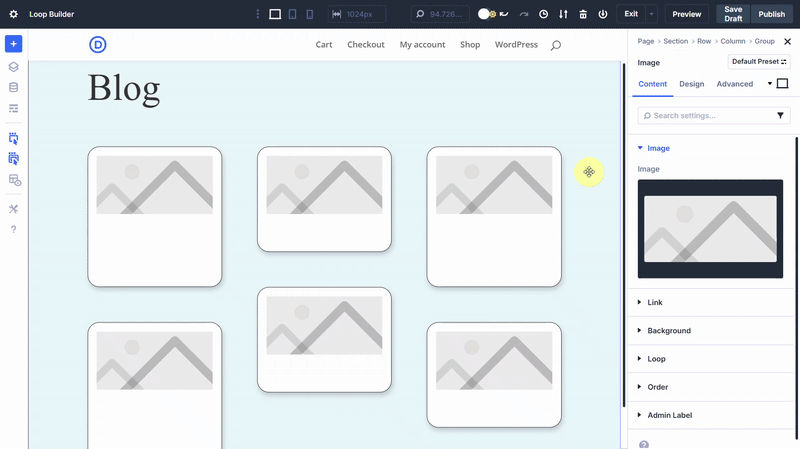800x449 pixels.
Task: Switch to the Content tab
Action: coord(653,84)
